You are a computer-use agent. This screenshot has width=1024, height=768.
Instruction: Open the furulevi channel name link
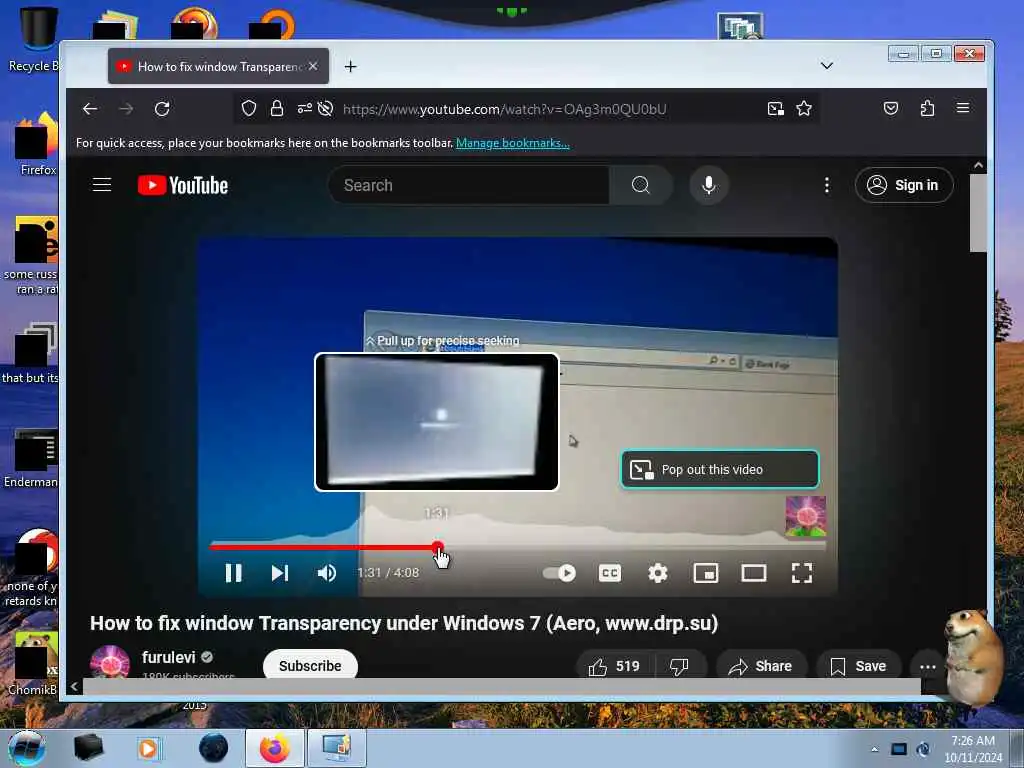click(168, 657)
